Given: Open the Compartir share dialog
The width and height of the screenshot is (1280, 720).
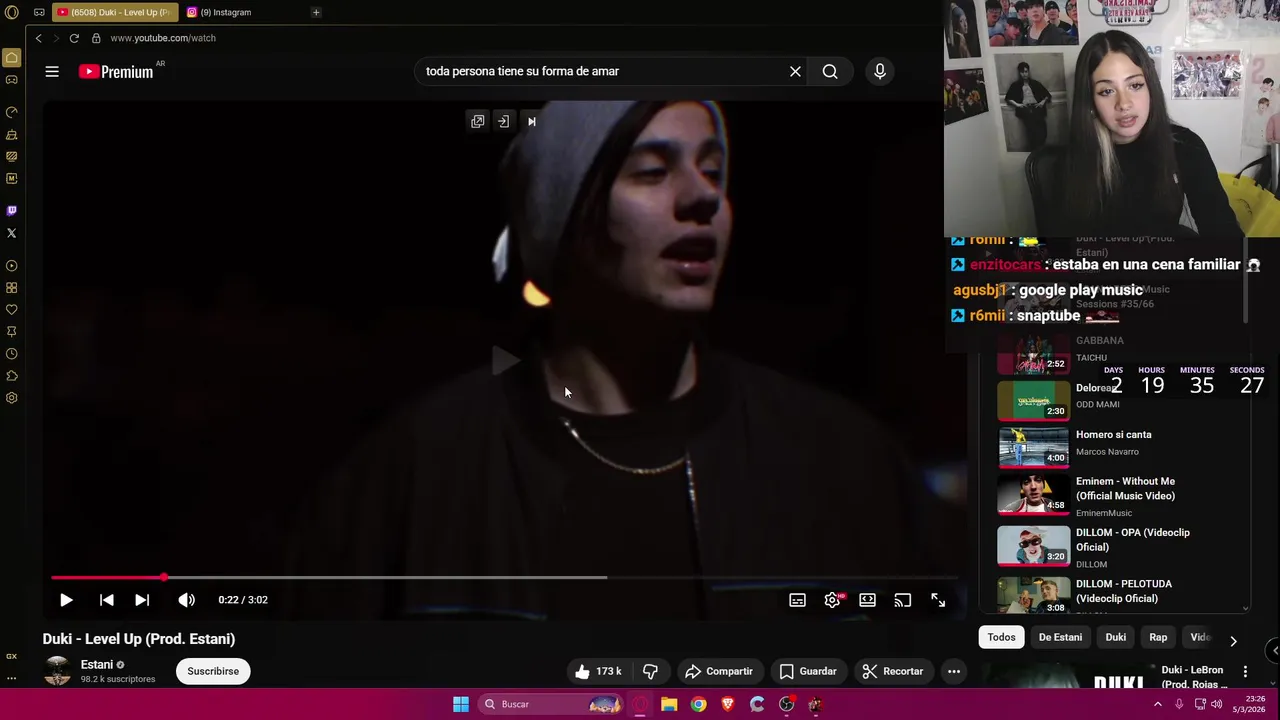Looking at the screenshot, I should (x=718, y=671).
